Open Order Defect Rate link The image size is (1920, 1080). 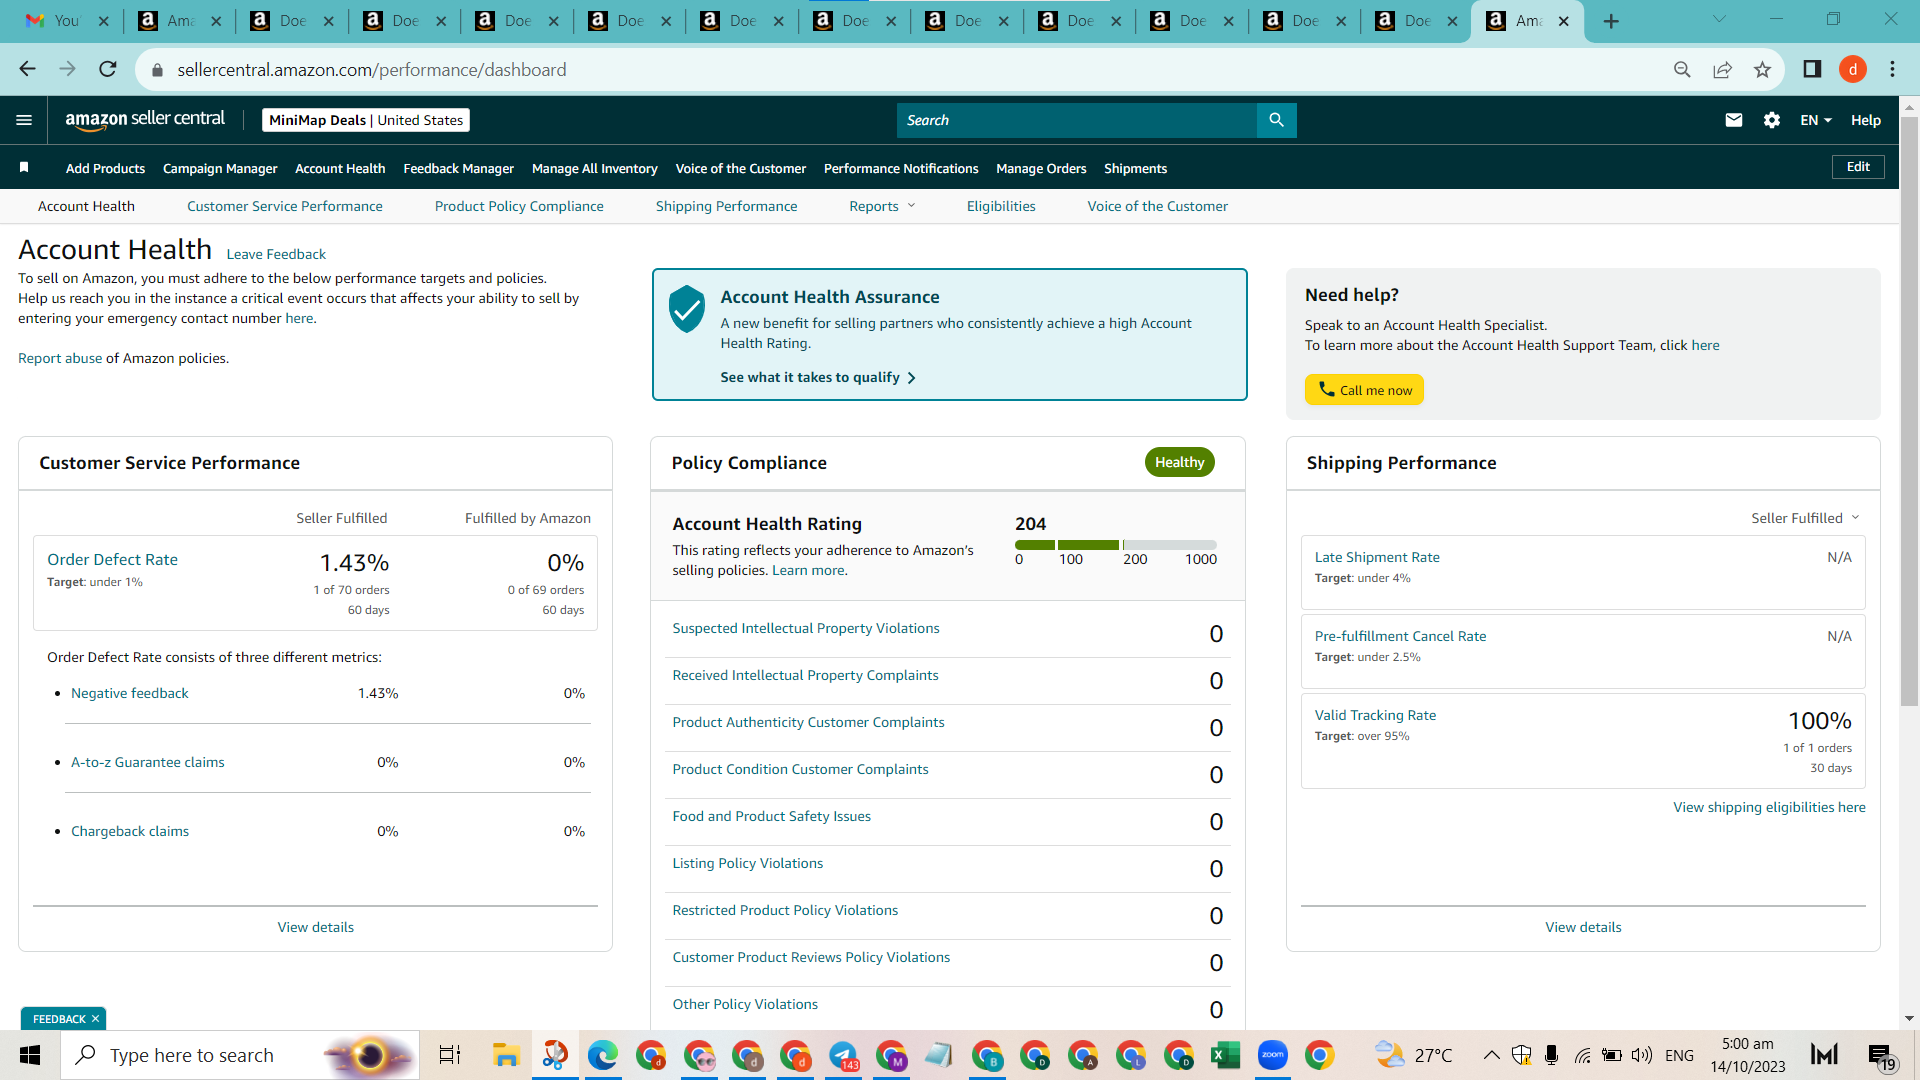[x=112, y=559]
